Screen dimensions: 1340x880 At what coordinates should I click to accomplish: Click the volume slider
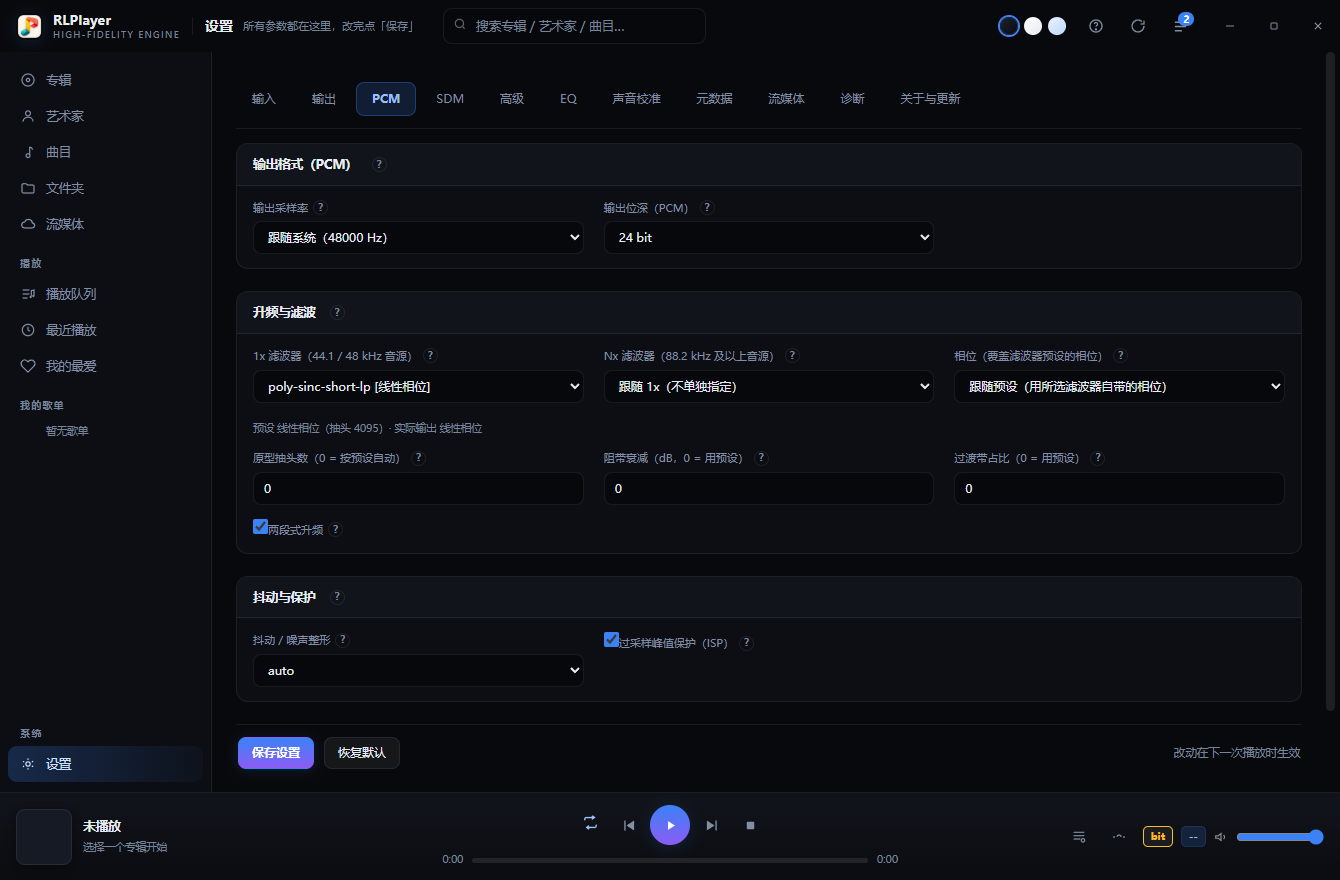(x=1280, y=837)
